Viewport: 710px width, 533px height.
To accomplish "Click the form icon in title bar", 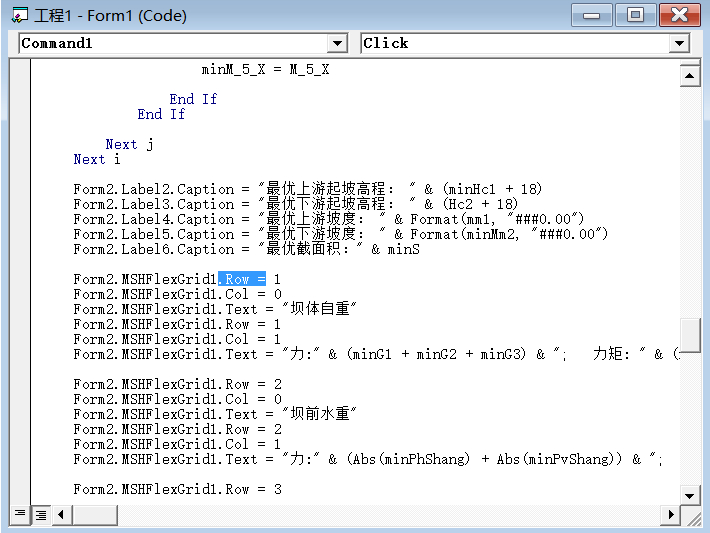I will coord(19,15).
